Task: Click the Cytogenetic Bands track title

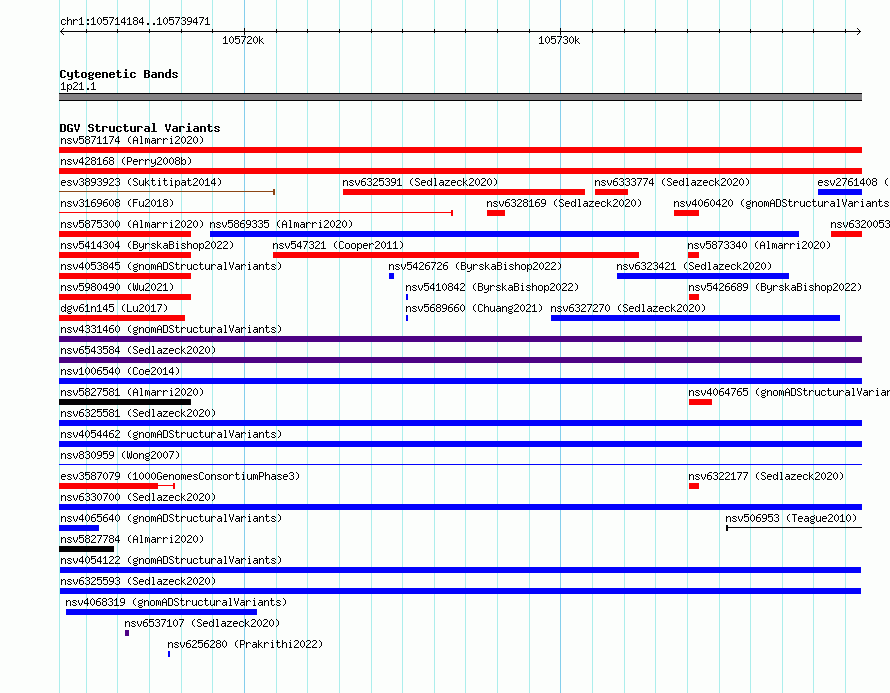Action: point(119,74)
